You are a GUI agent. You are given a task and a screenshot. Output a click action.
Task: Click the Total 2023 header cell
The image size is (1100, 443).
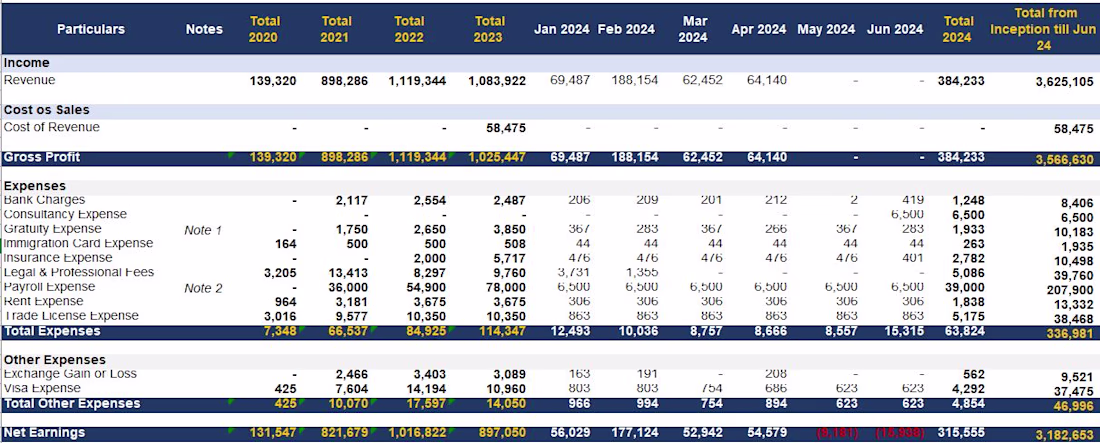click(488, 29)
